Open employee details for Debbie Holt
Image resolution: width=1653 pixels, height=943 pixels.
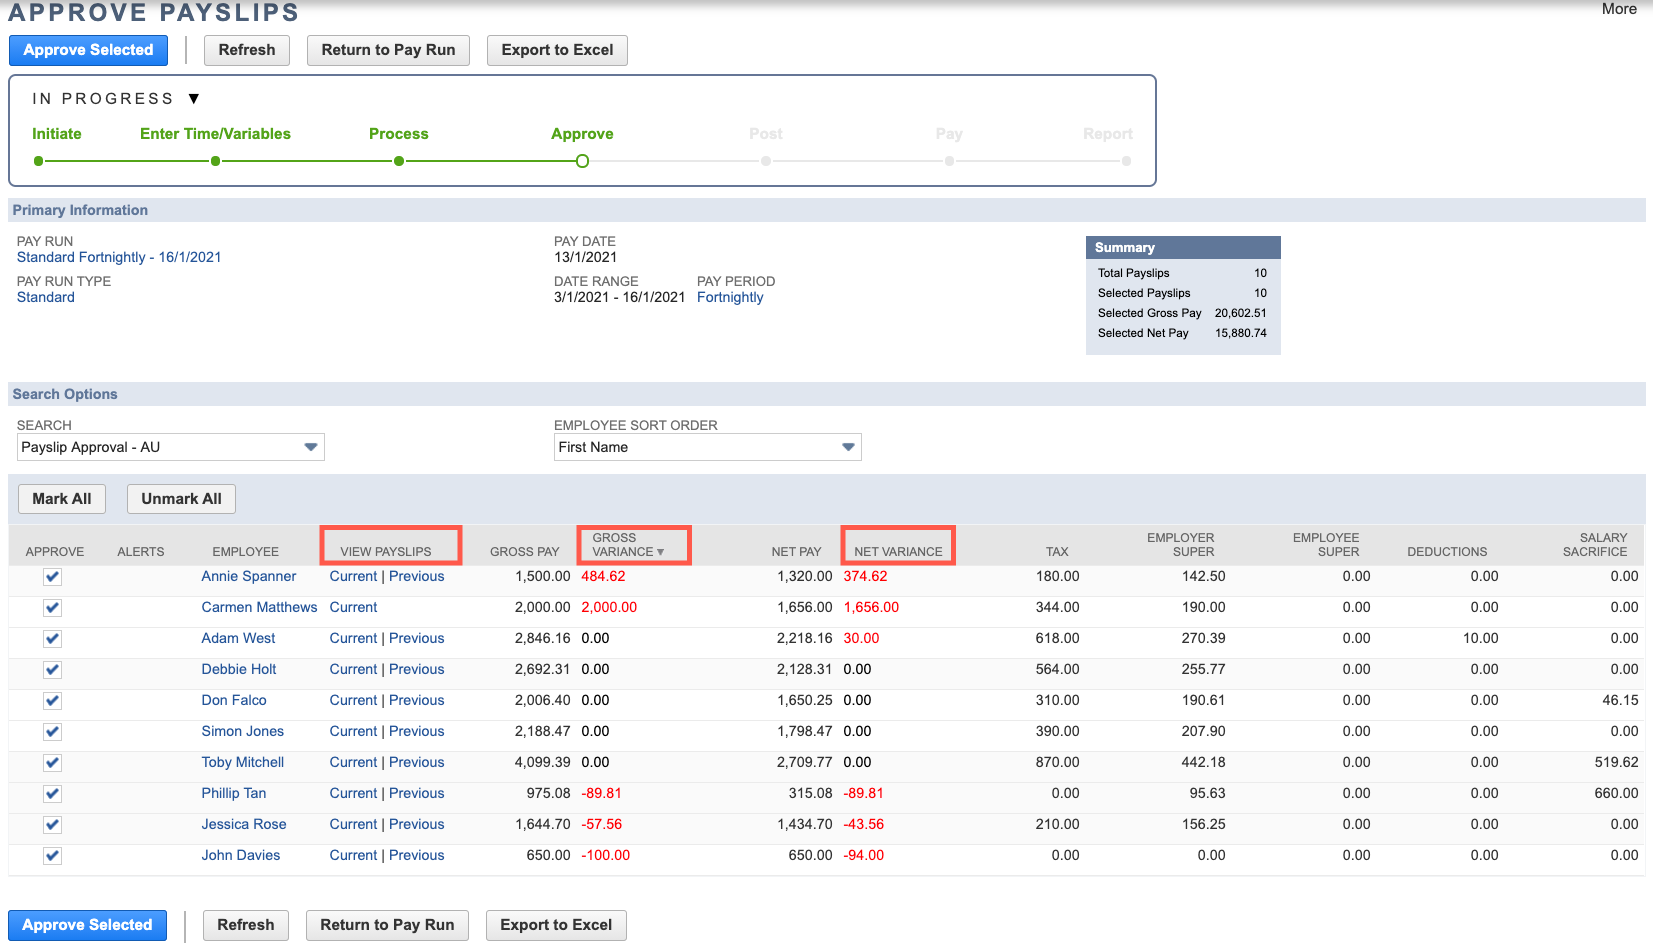tap(239, 669)
